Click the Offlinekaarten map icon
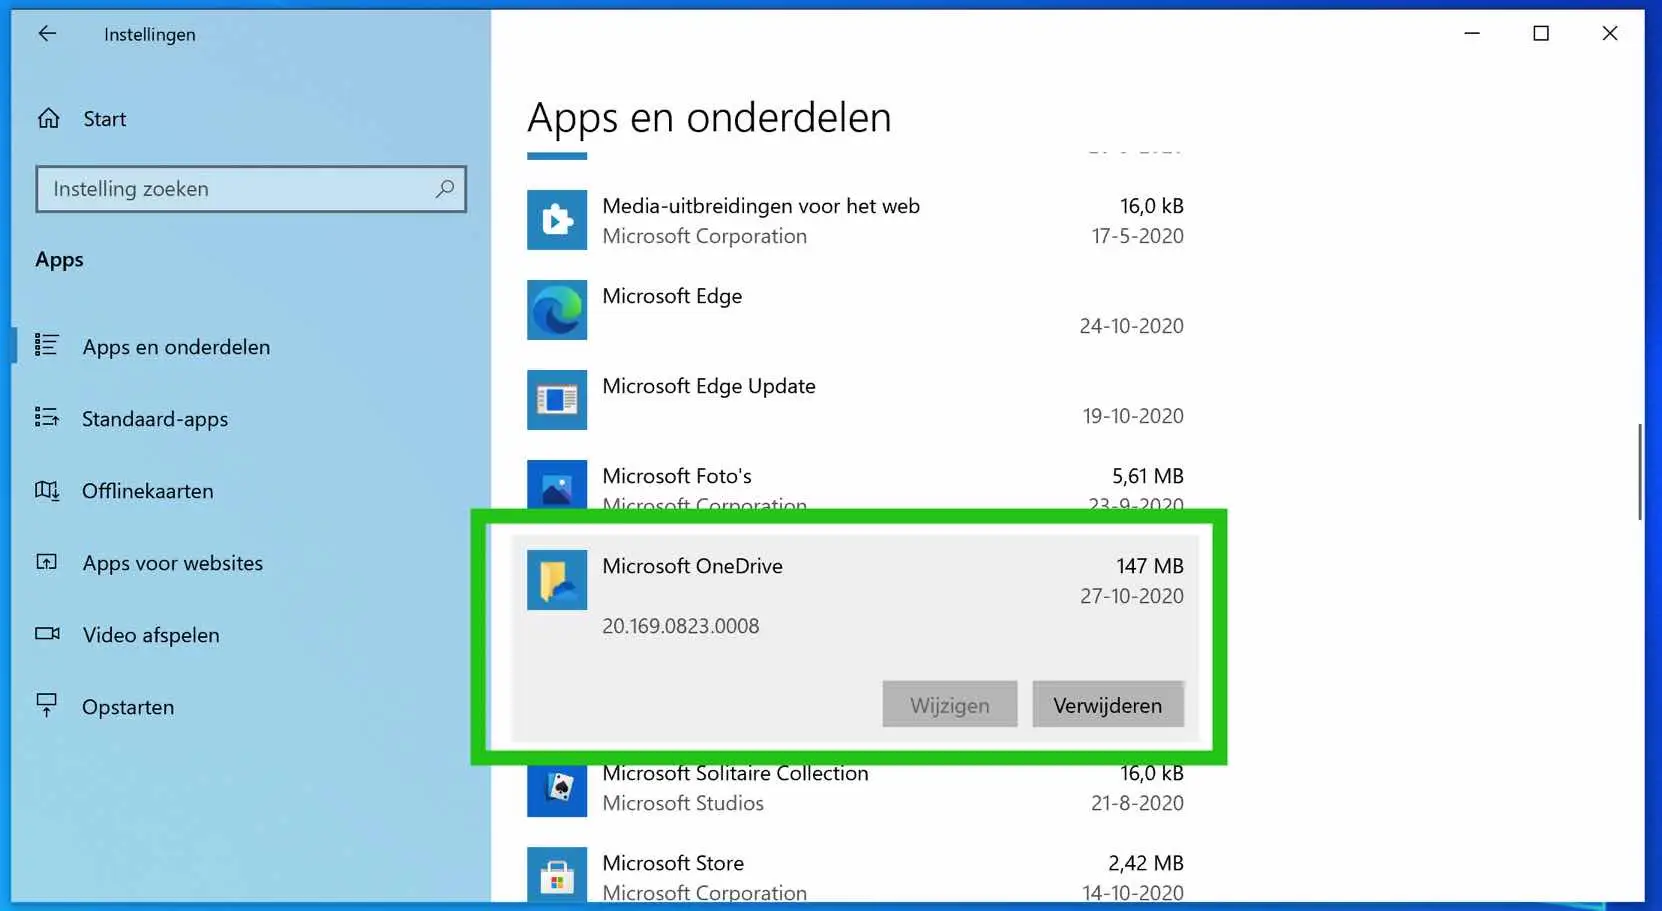The width and height of the screenshot is (1662, 911). [x=47, y=490]
